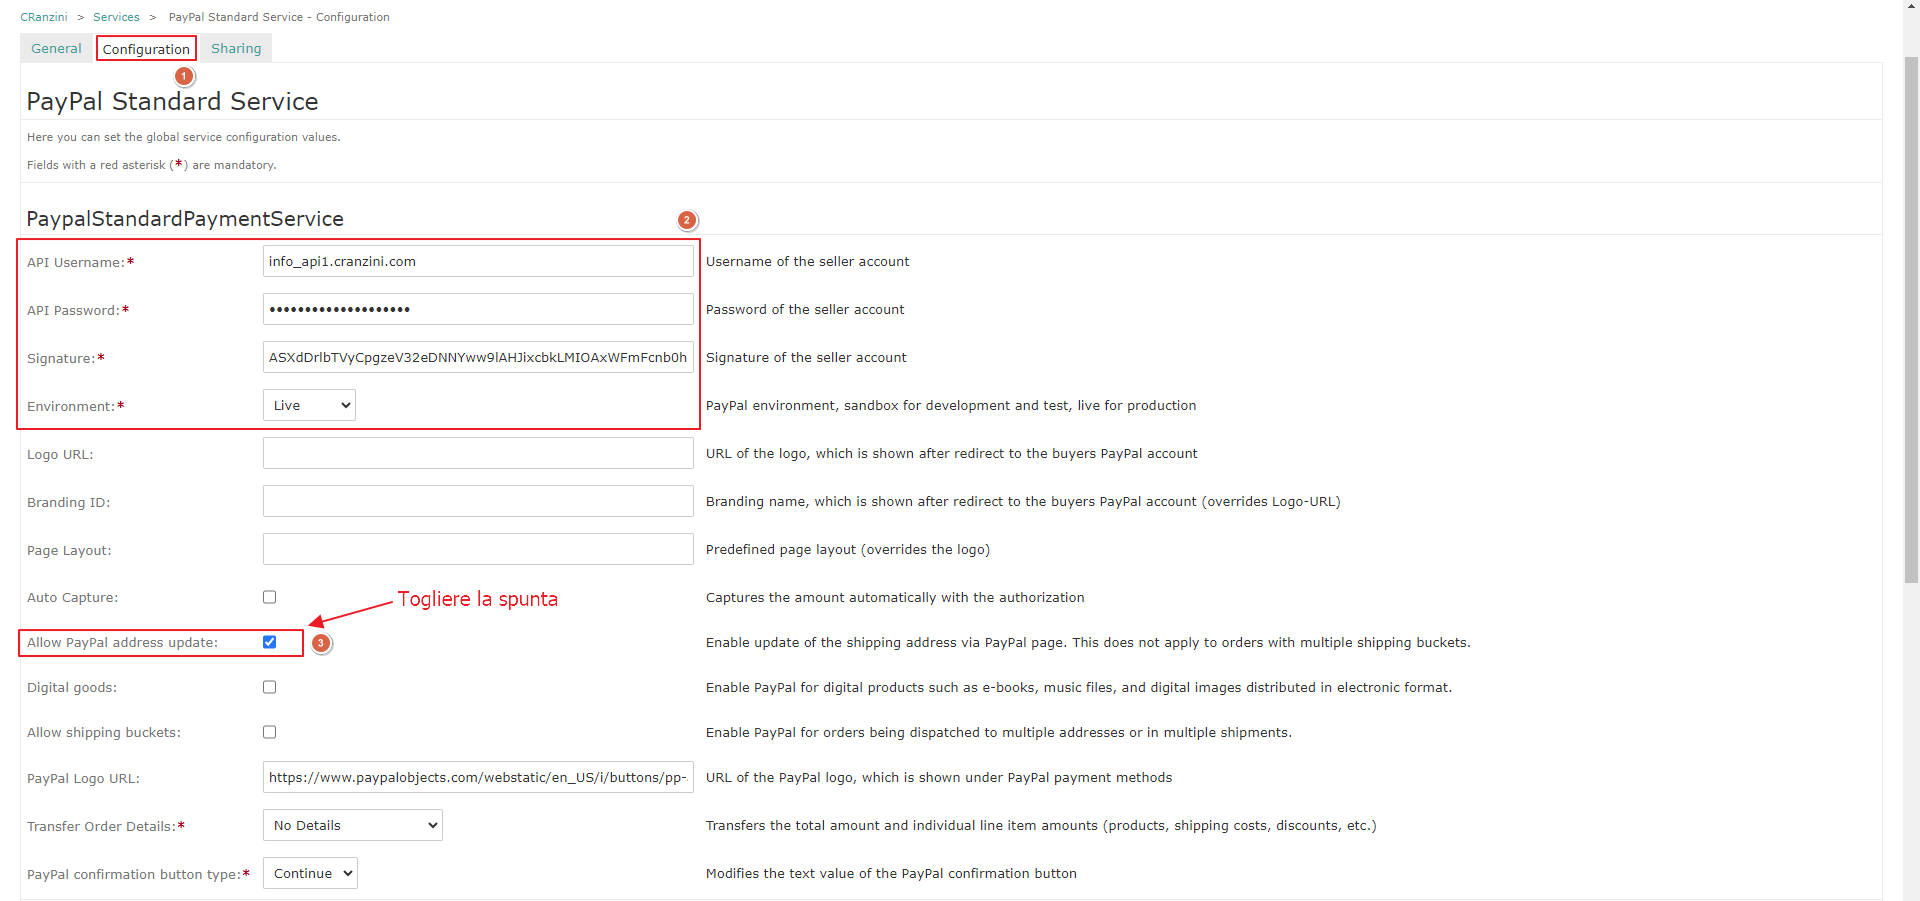Click the vertical page scrollbar
1920x901 pixels.
[1911, 320]
